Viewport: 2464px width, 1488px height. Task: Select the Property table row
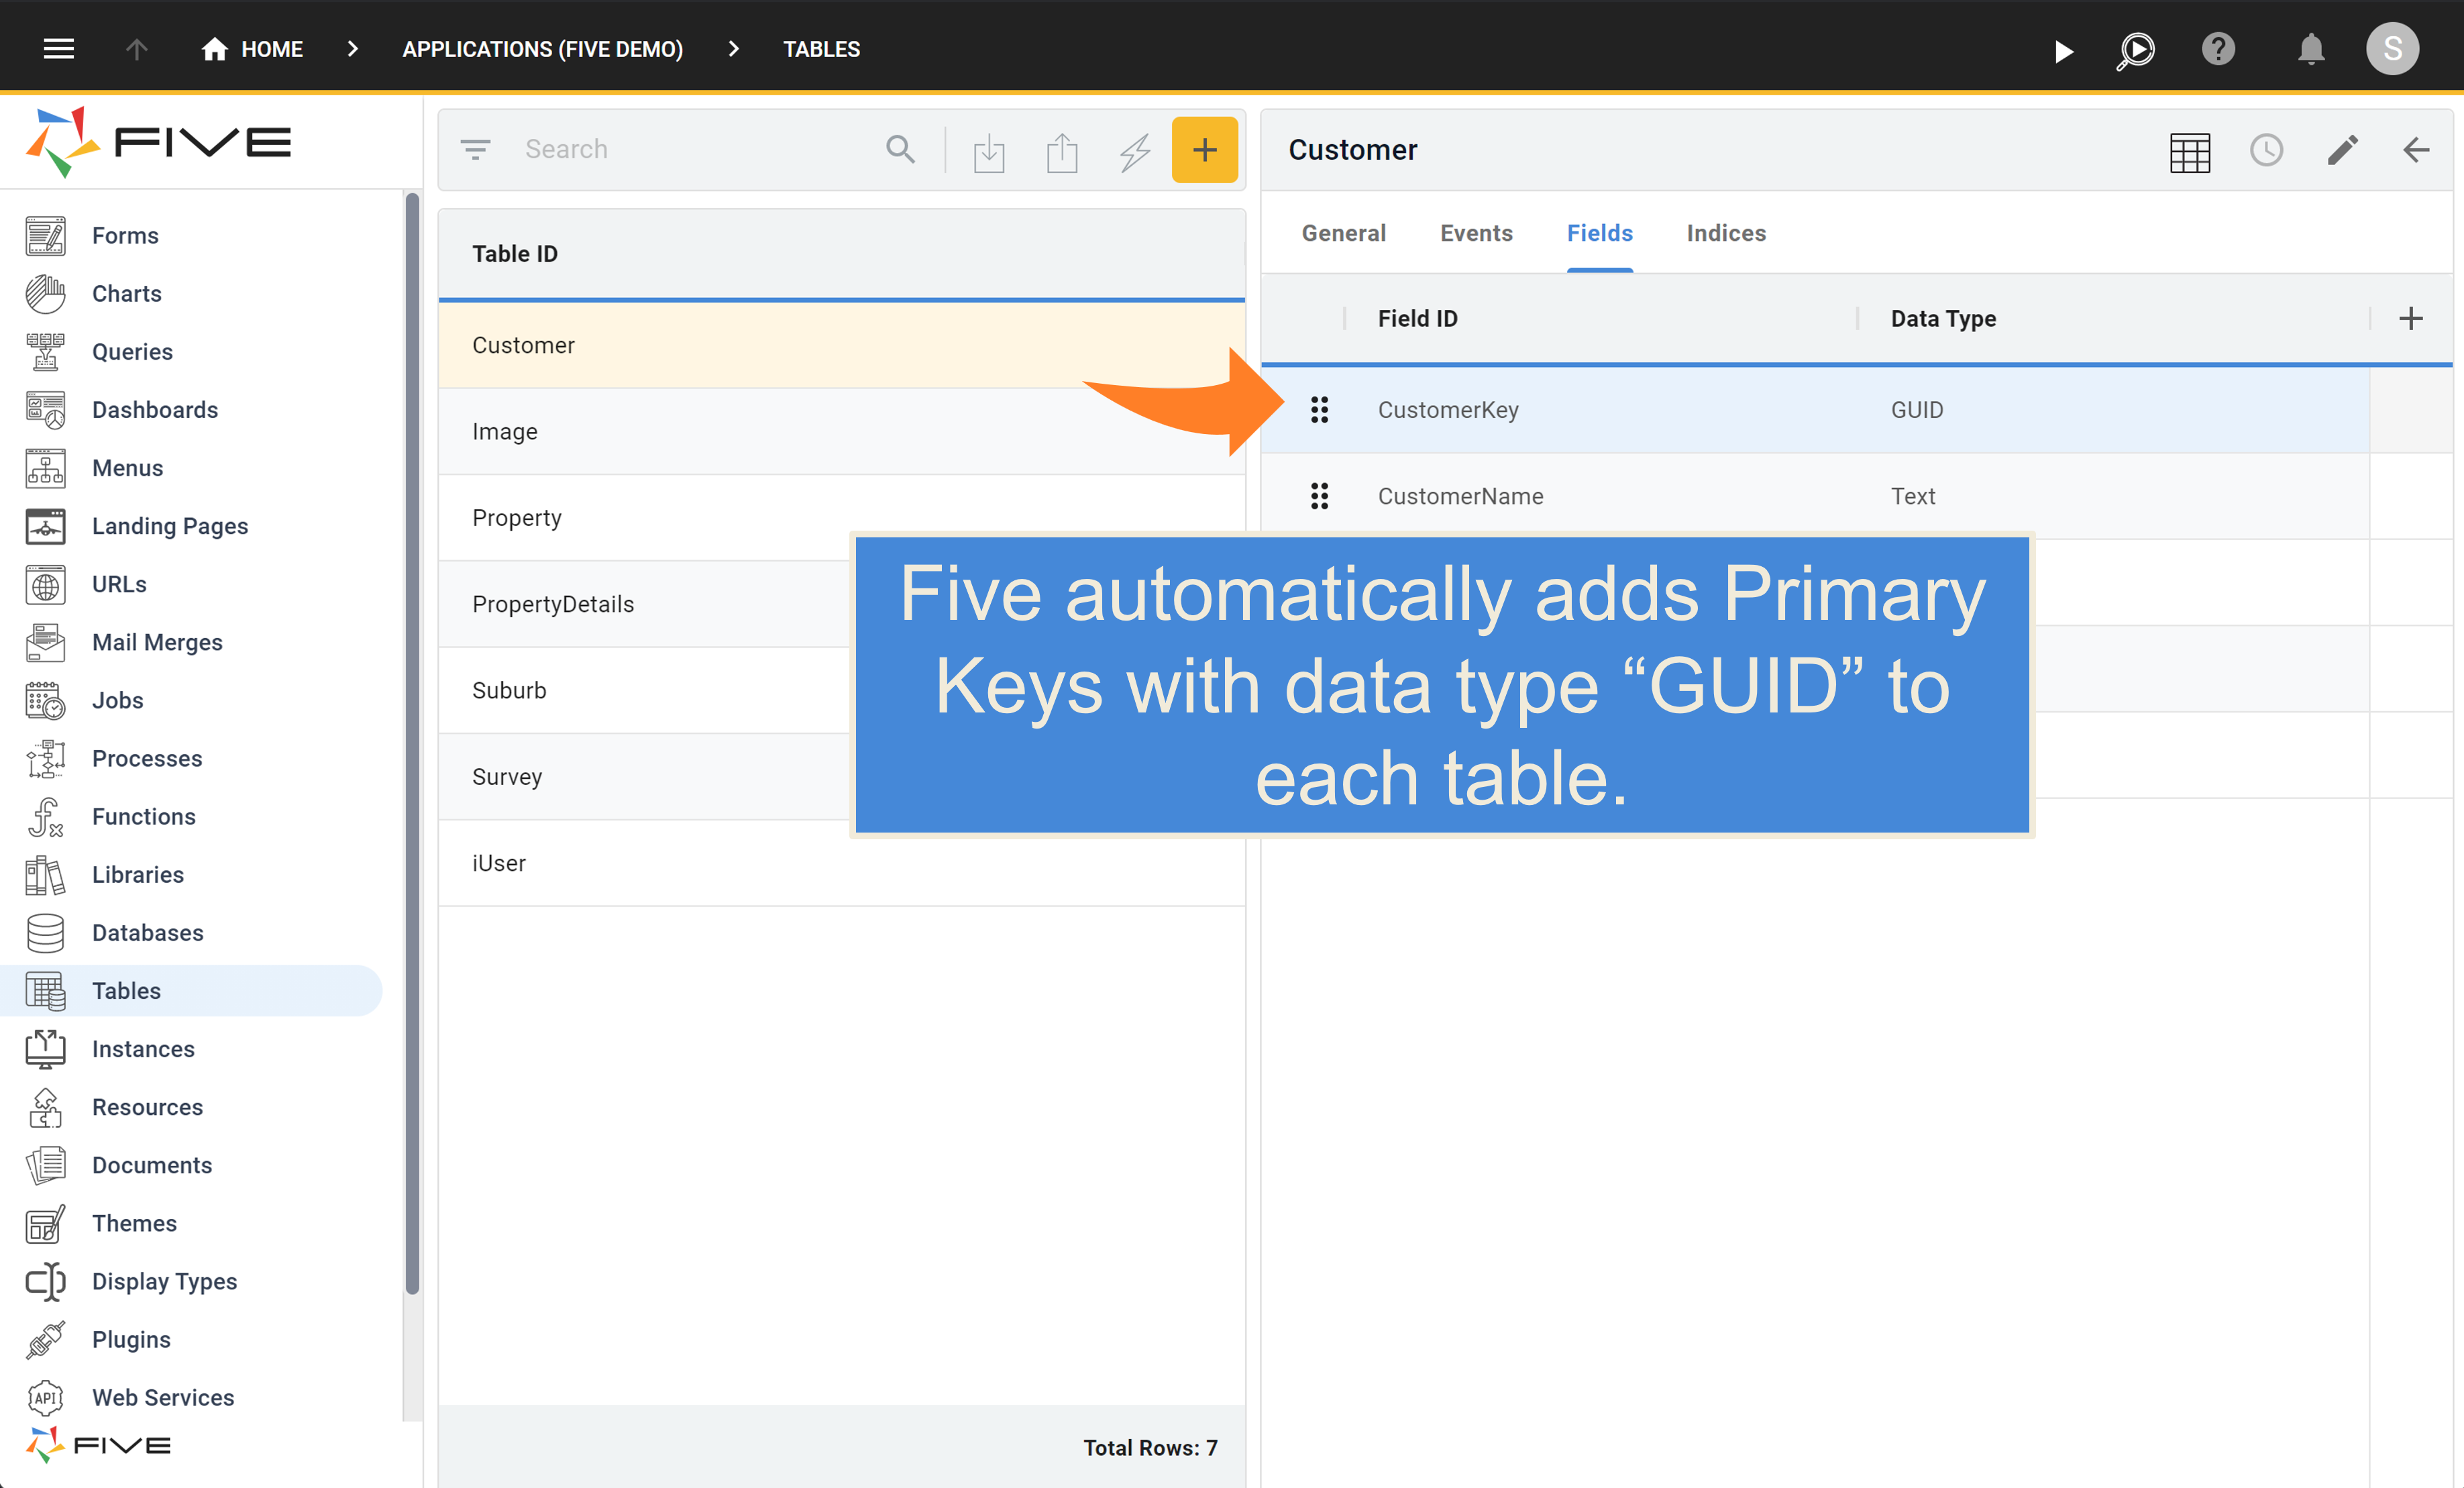pos(841,517)
